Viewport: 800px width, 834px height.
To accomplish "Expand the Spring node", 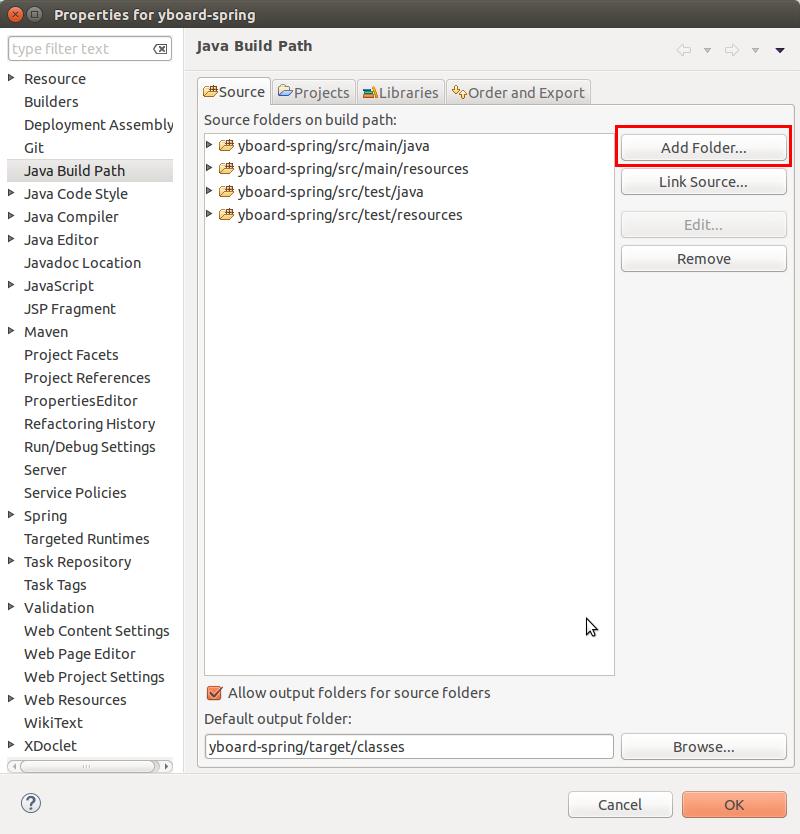I will pyautogui.click(x=11, y=514).
